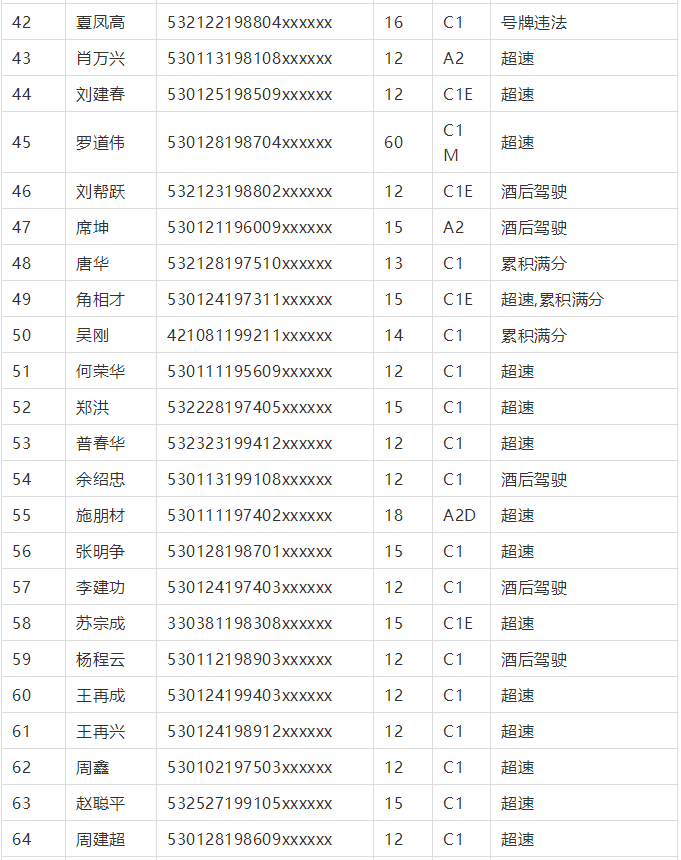
Task: Click the name 赵聪平
Action: [100, 803]
